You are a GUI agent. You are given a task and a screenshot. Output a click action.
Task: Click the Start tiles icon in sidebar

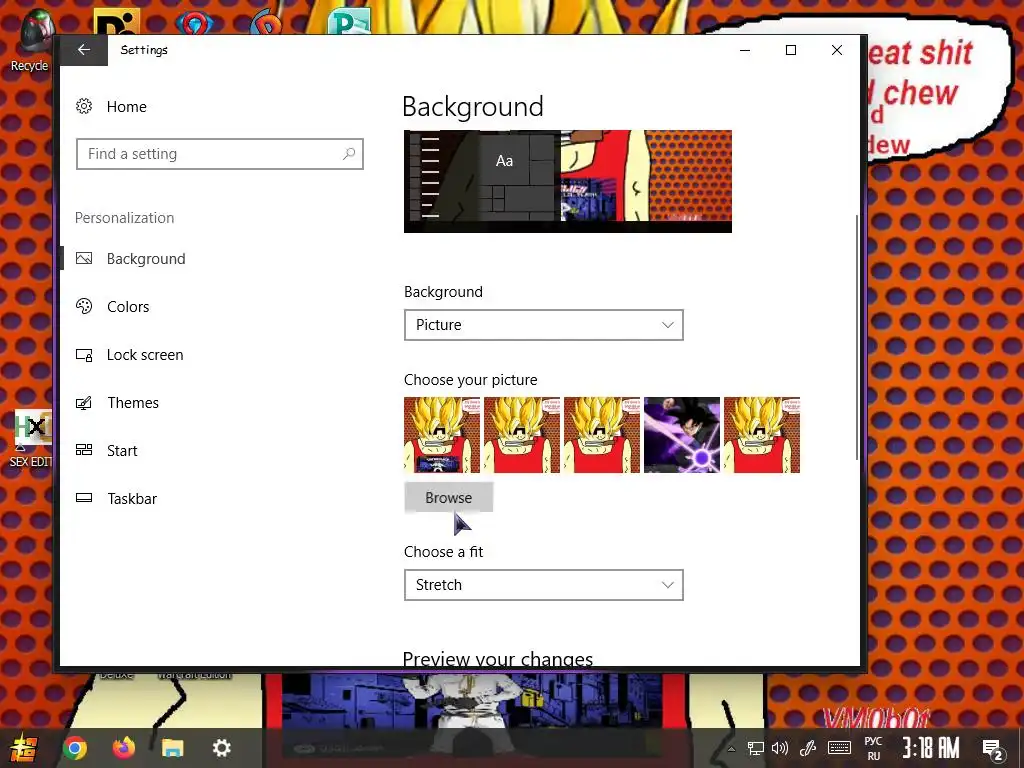coord(84,450)
